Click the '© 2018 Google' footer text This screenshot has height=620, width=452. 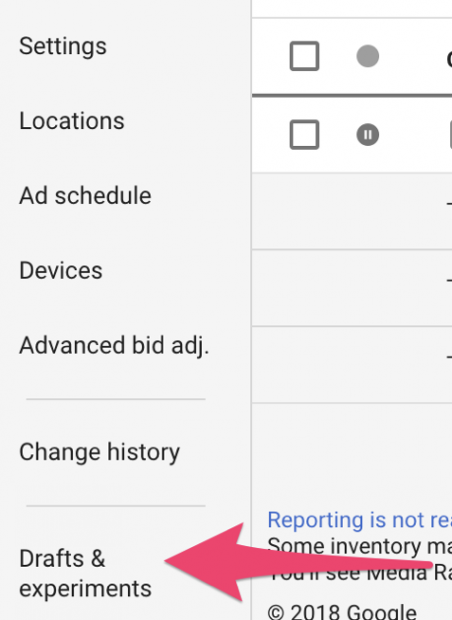342,611
